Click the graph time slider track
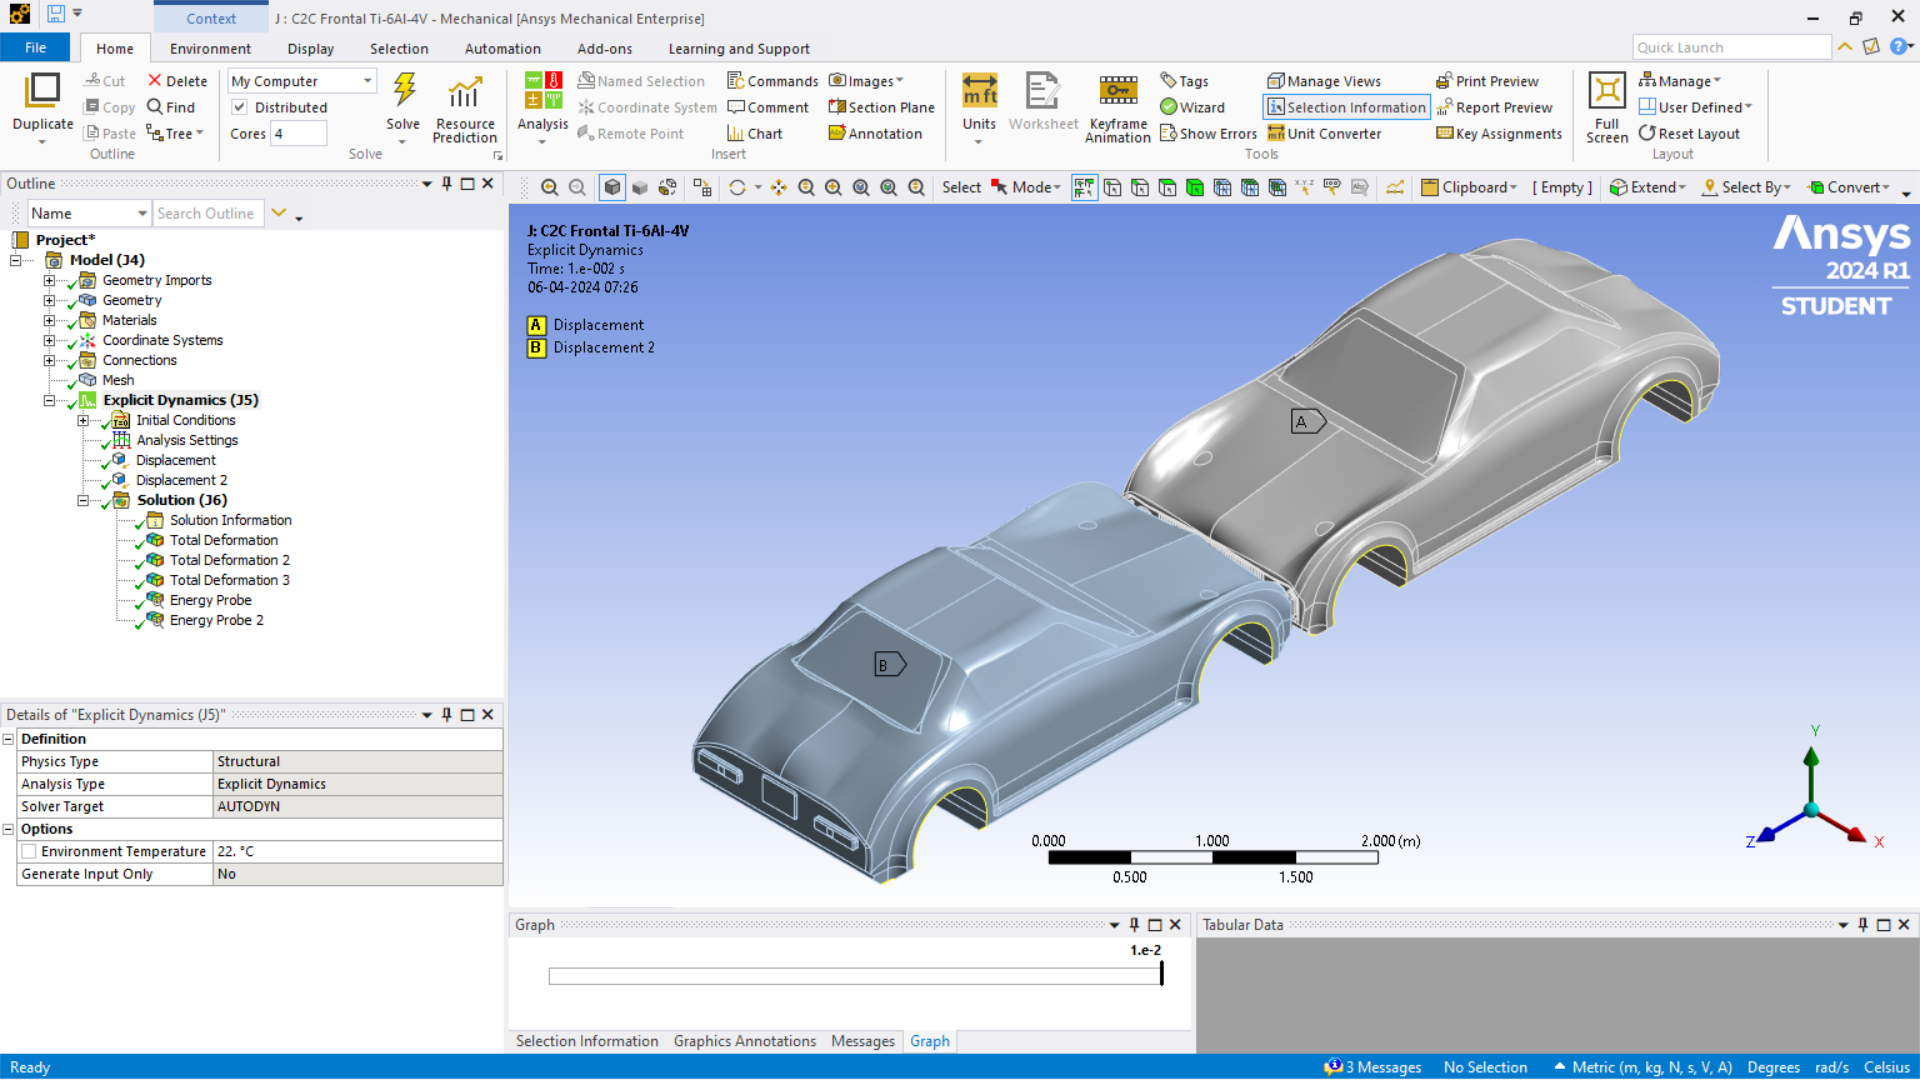Screen dimensions: 1920x1080 pyautogui.click(x=855, y=976)
